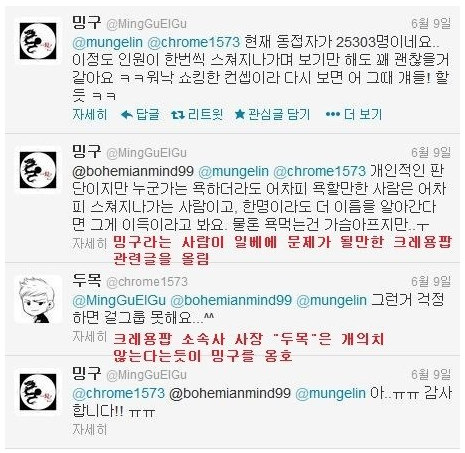Image resolution: width=465 pixels, height=453 pixels.
Task: Expand 자세히 on 두목's tweet
Action: tap(90, 337)
